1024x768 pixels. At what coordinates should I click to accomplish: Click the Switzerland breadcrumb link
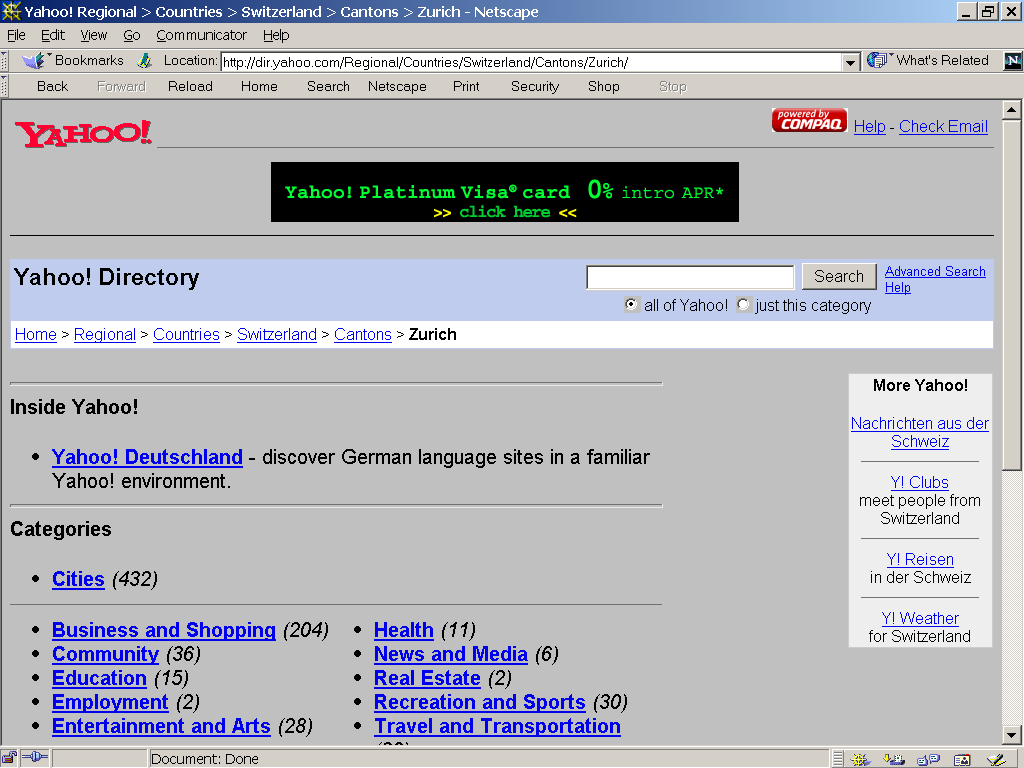point(277,334)
